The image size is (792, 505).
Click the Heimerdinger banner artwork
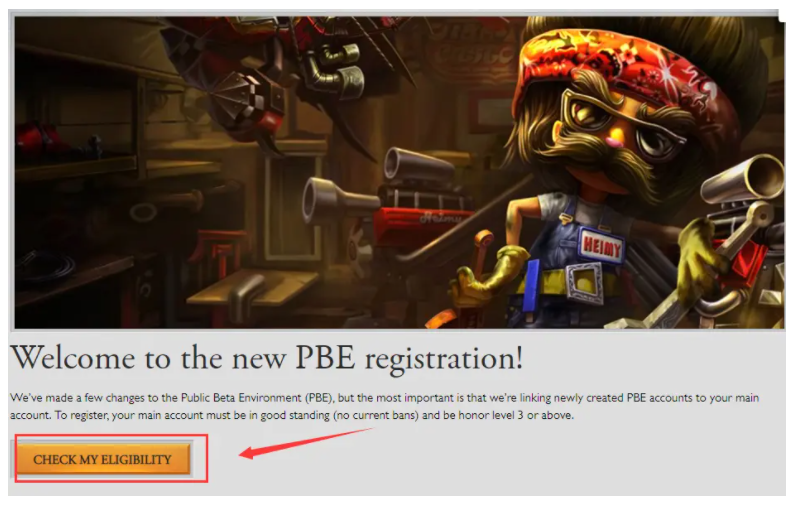[399, 172]
